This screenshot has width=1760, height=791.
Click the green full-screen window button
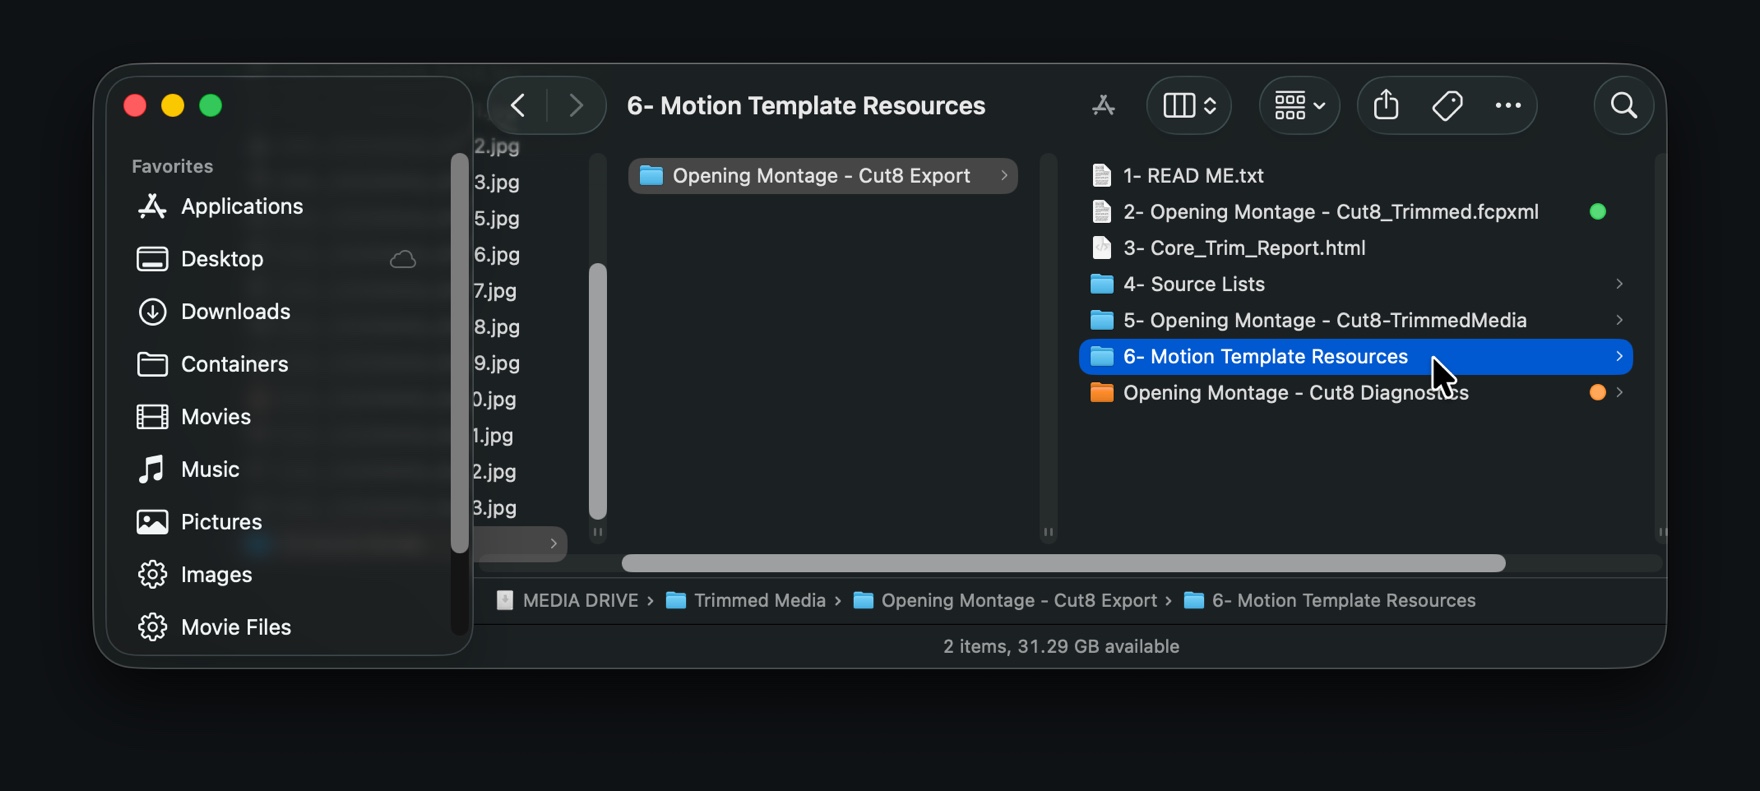(211, 105)
